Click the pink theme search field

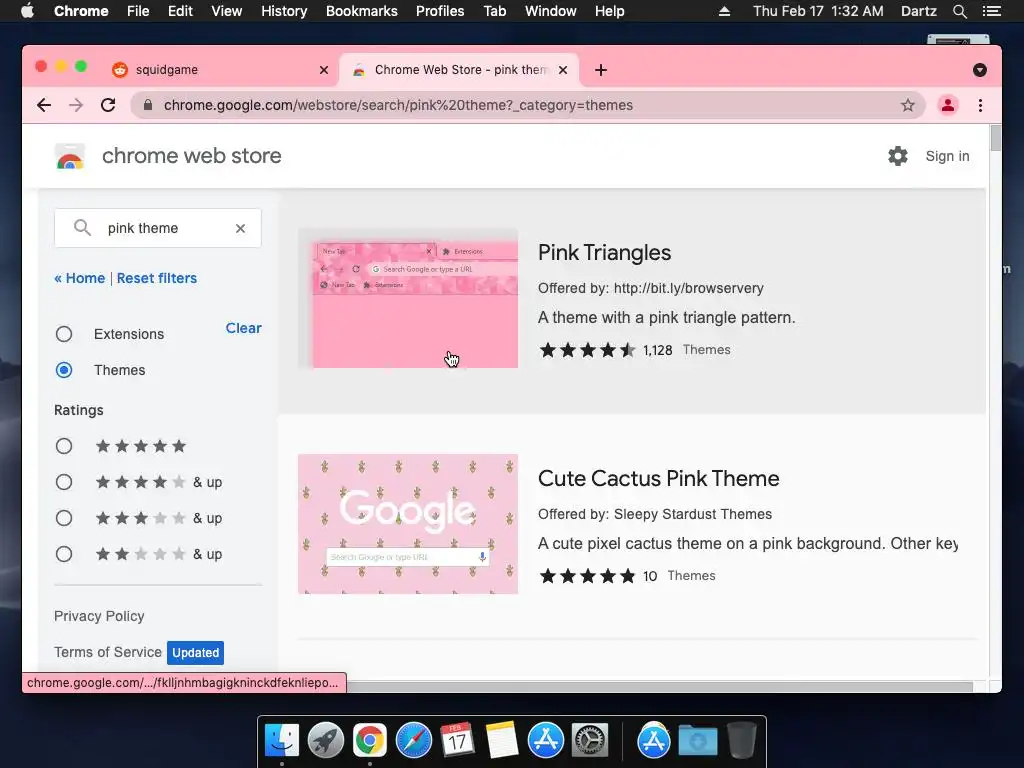tap(158, 228)
